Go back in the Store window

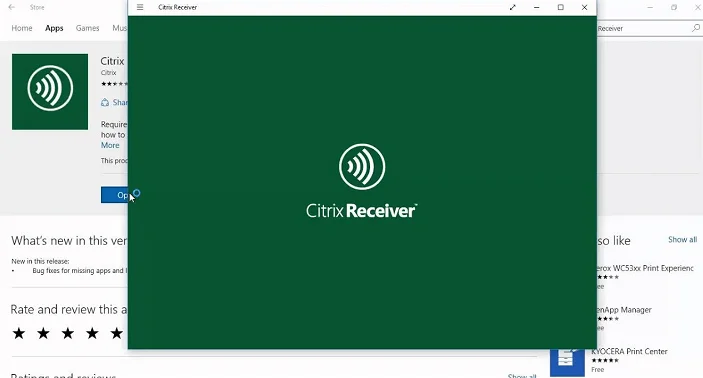(12, 7)
